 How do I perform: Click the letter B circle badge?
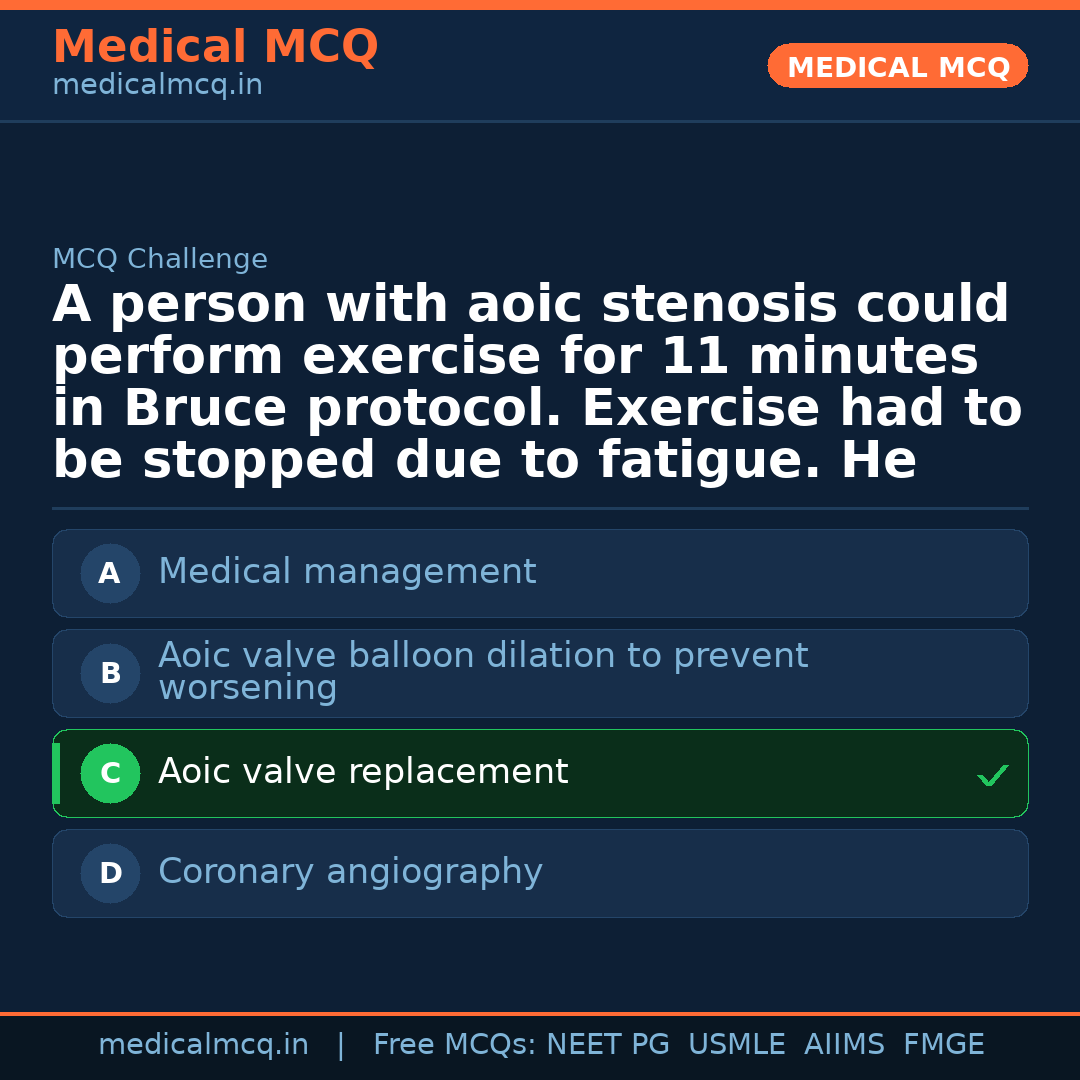[110, 674]
